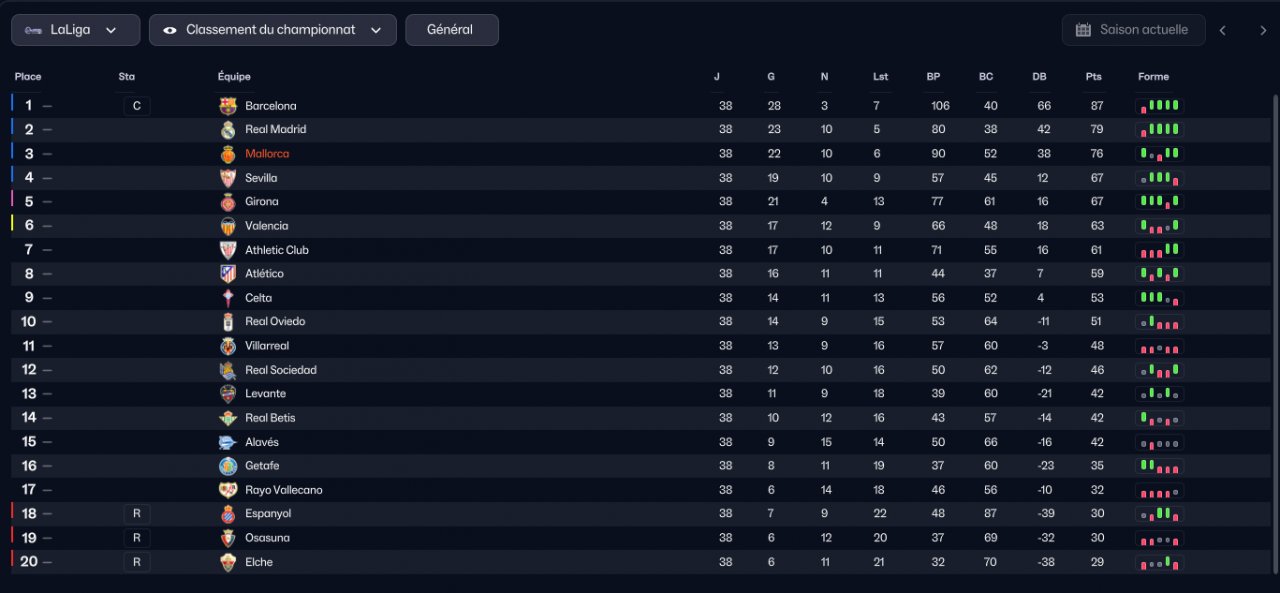Click the 'R' relegation badge for Osasuna
This screenshot has width=1280, height=593.
[x=137, y=538]
